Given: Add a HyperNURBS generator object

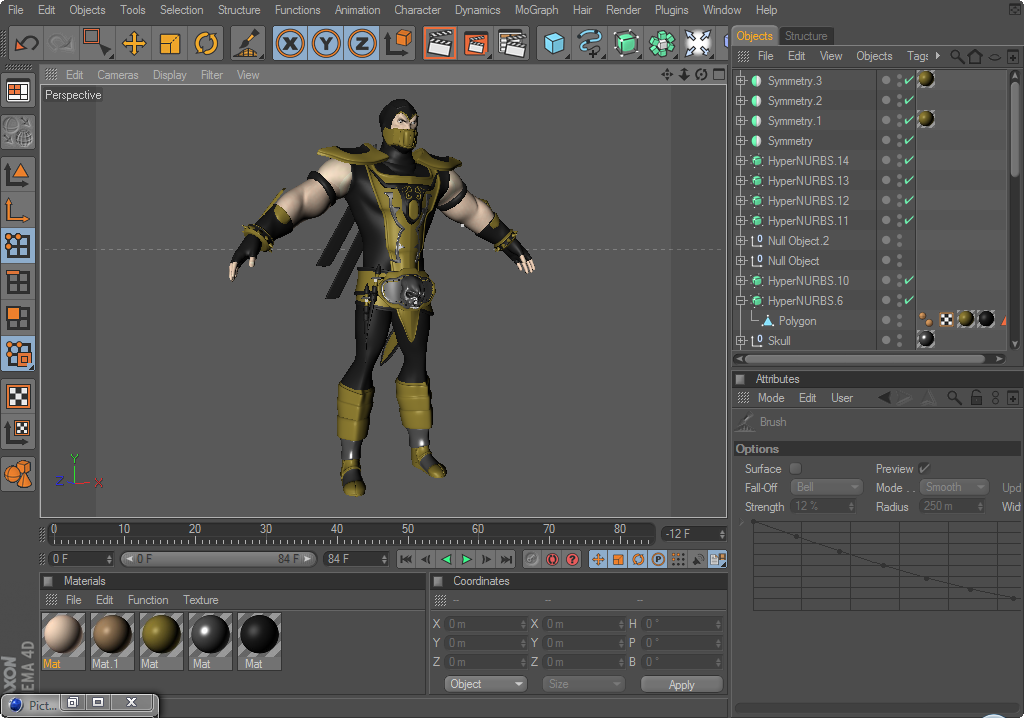Looking at the screenshot, I should pos(626,44).
